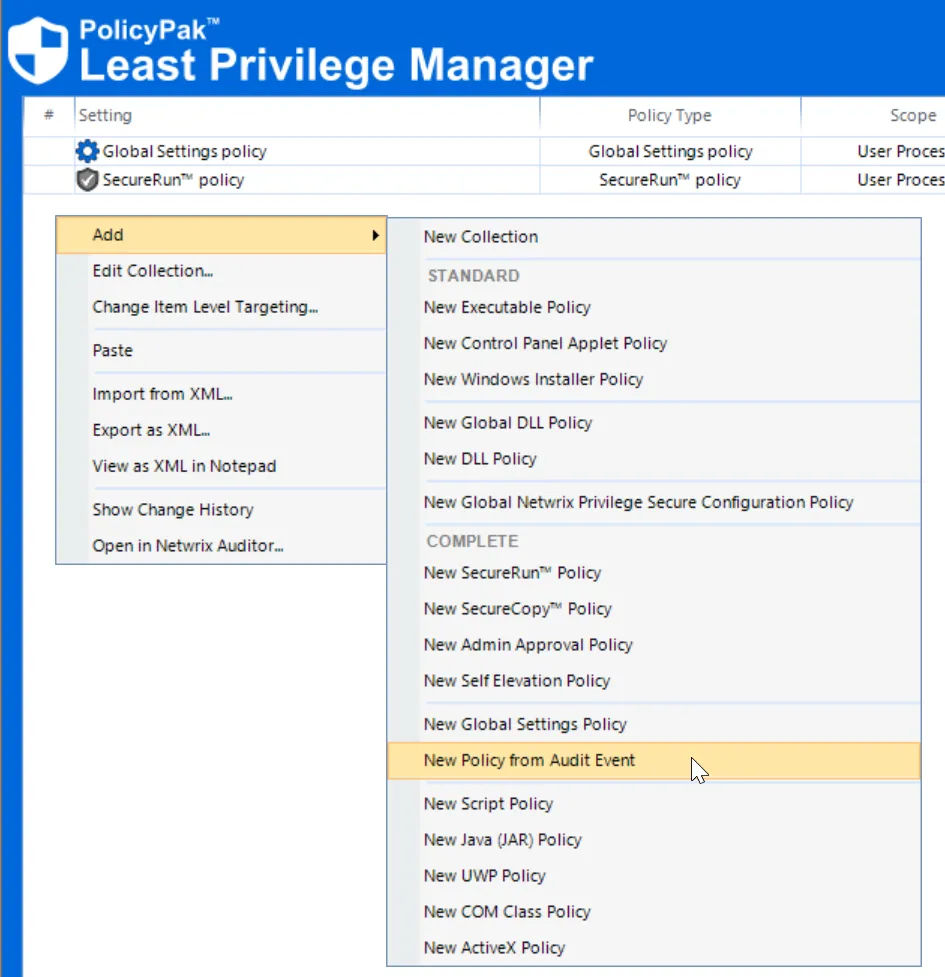Open Show Change History
Image resolution: width=945 pixels, height=977 pixels.
click(x=172, y=509)
